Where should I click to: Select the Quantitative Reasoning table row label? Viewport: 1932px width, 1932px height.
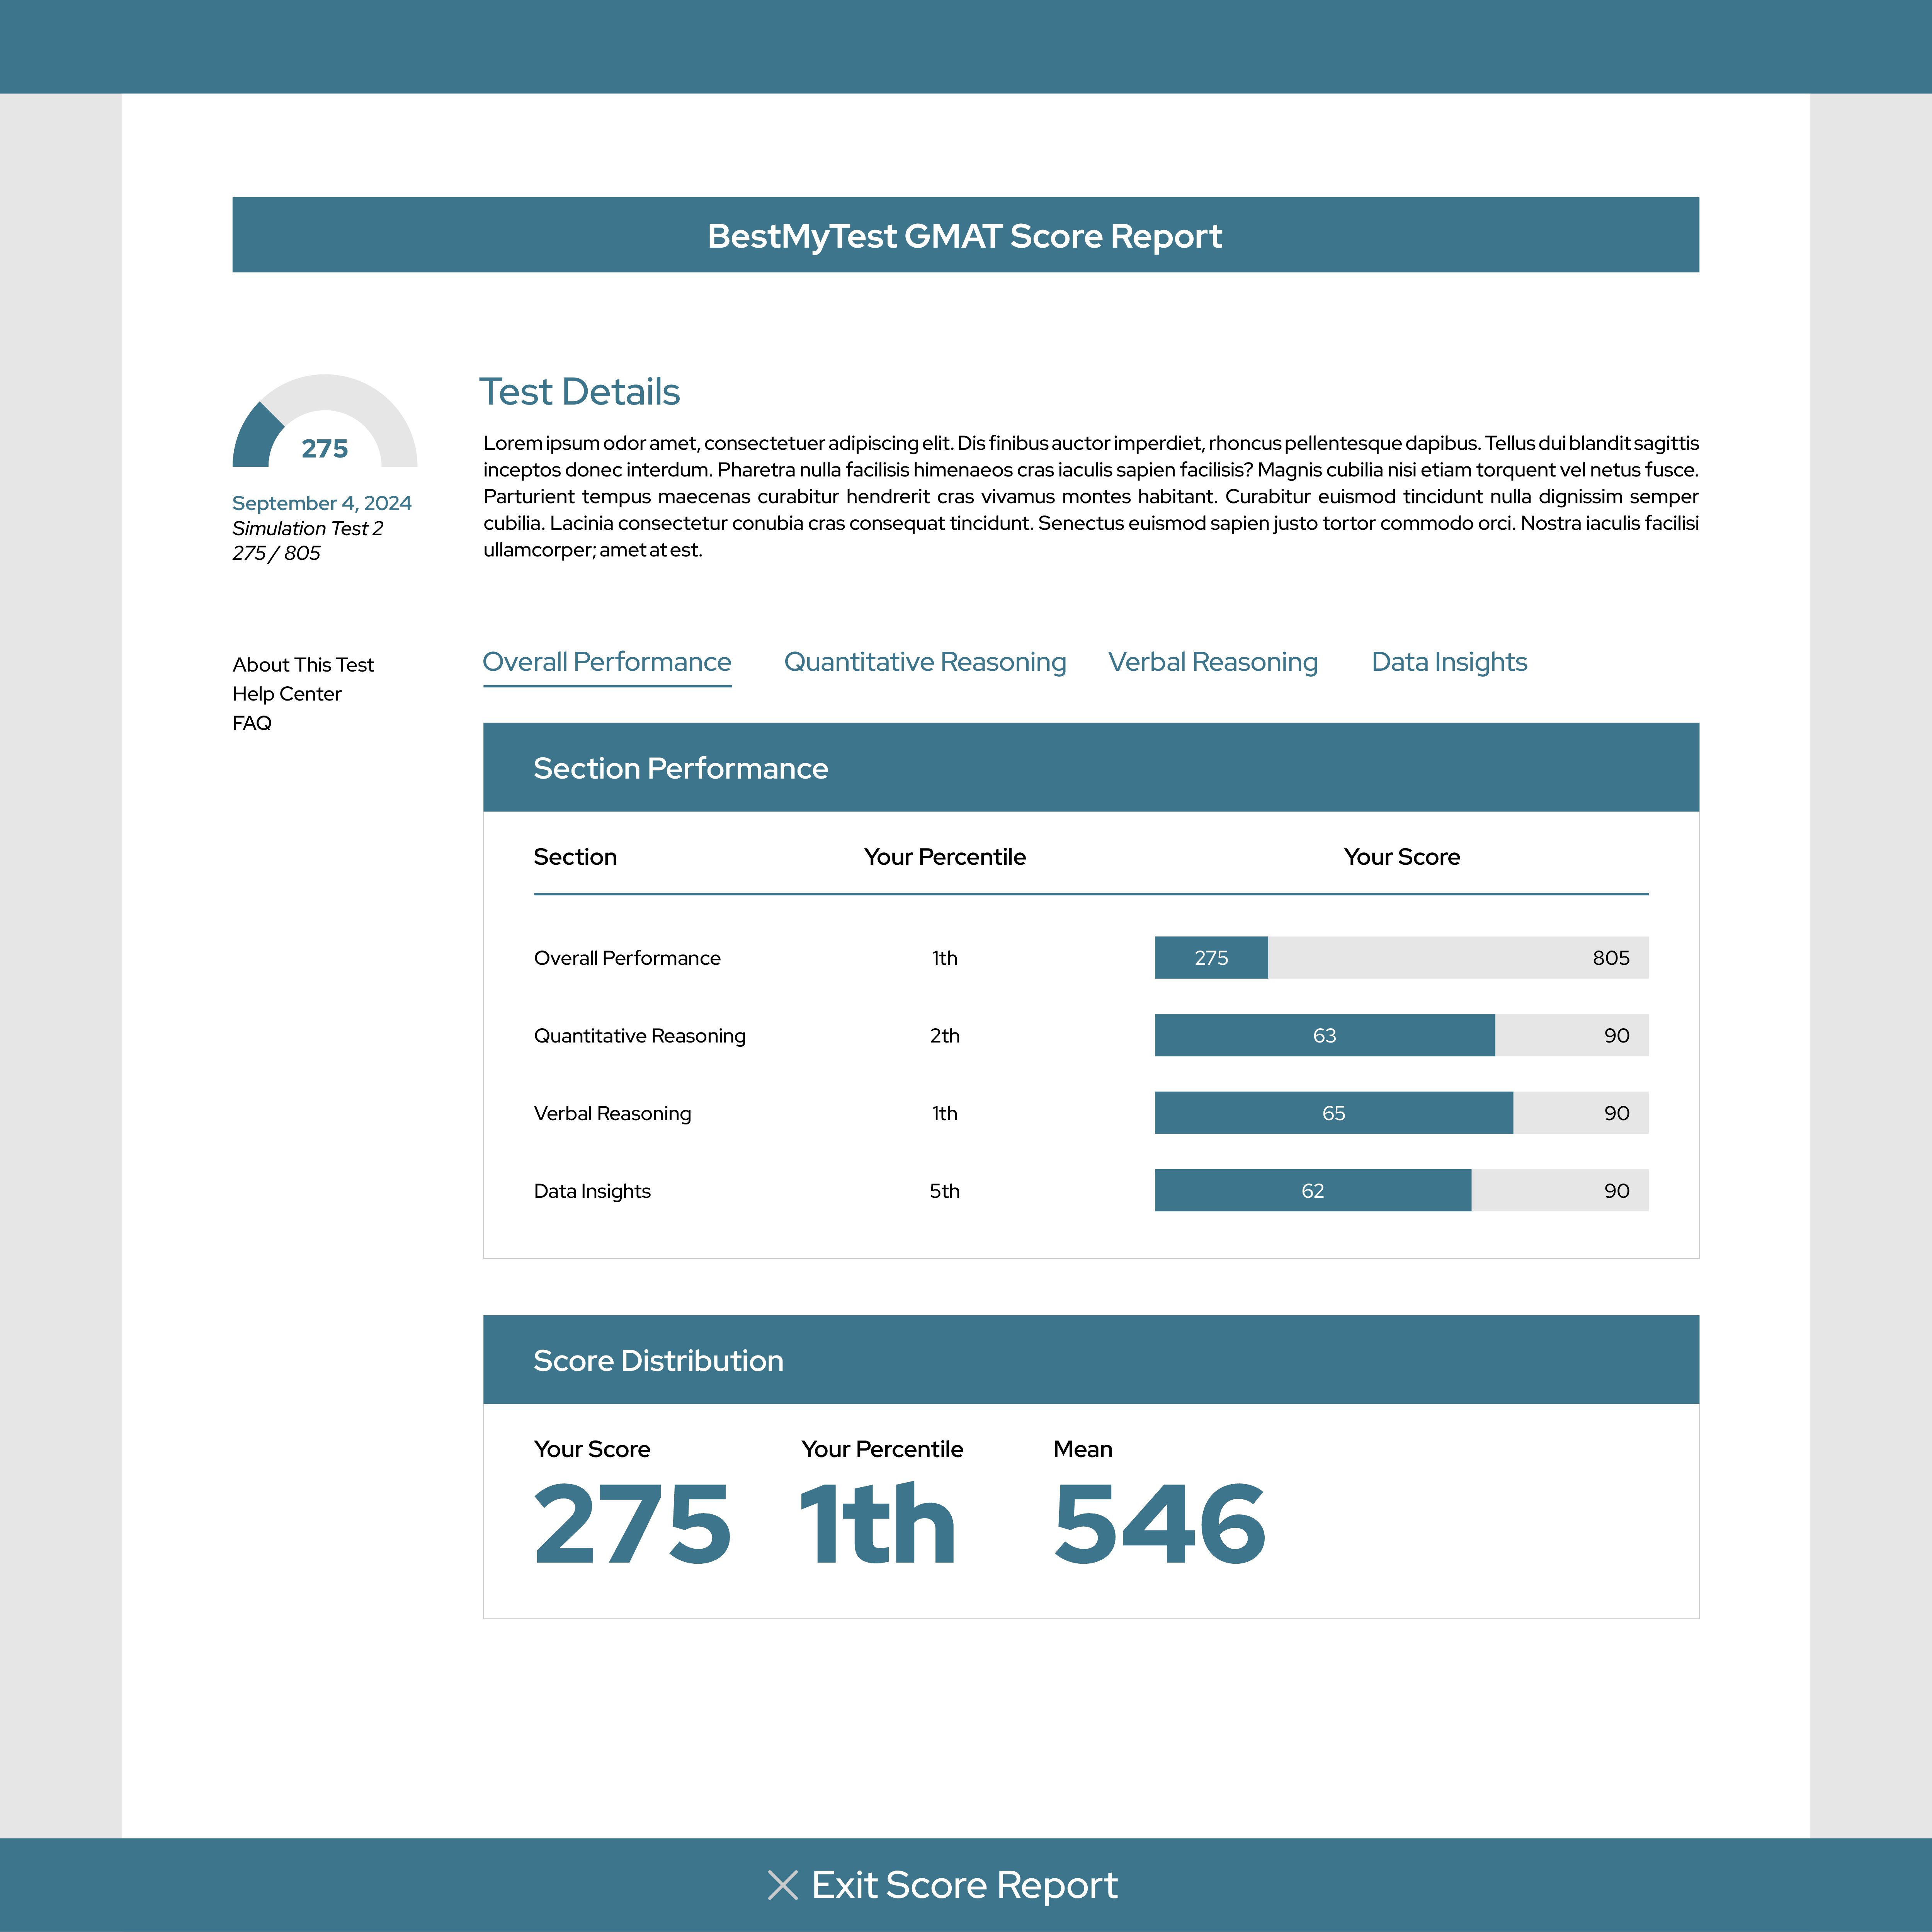(640, 1036)
